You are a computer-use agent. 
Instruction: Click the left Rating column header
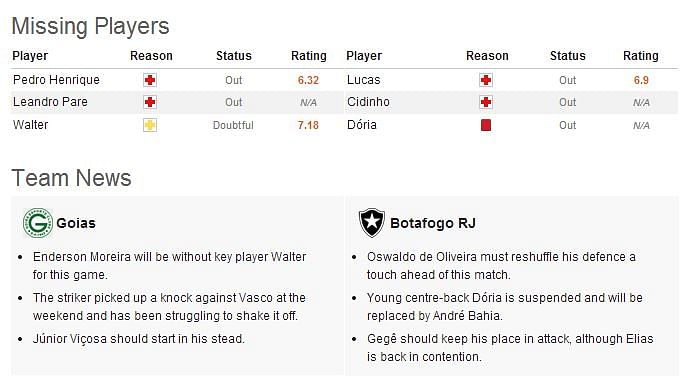pyautogui.click(x=309, y=56)
